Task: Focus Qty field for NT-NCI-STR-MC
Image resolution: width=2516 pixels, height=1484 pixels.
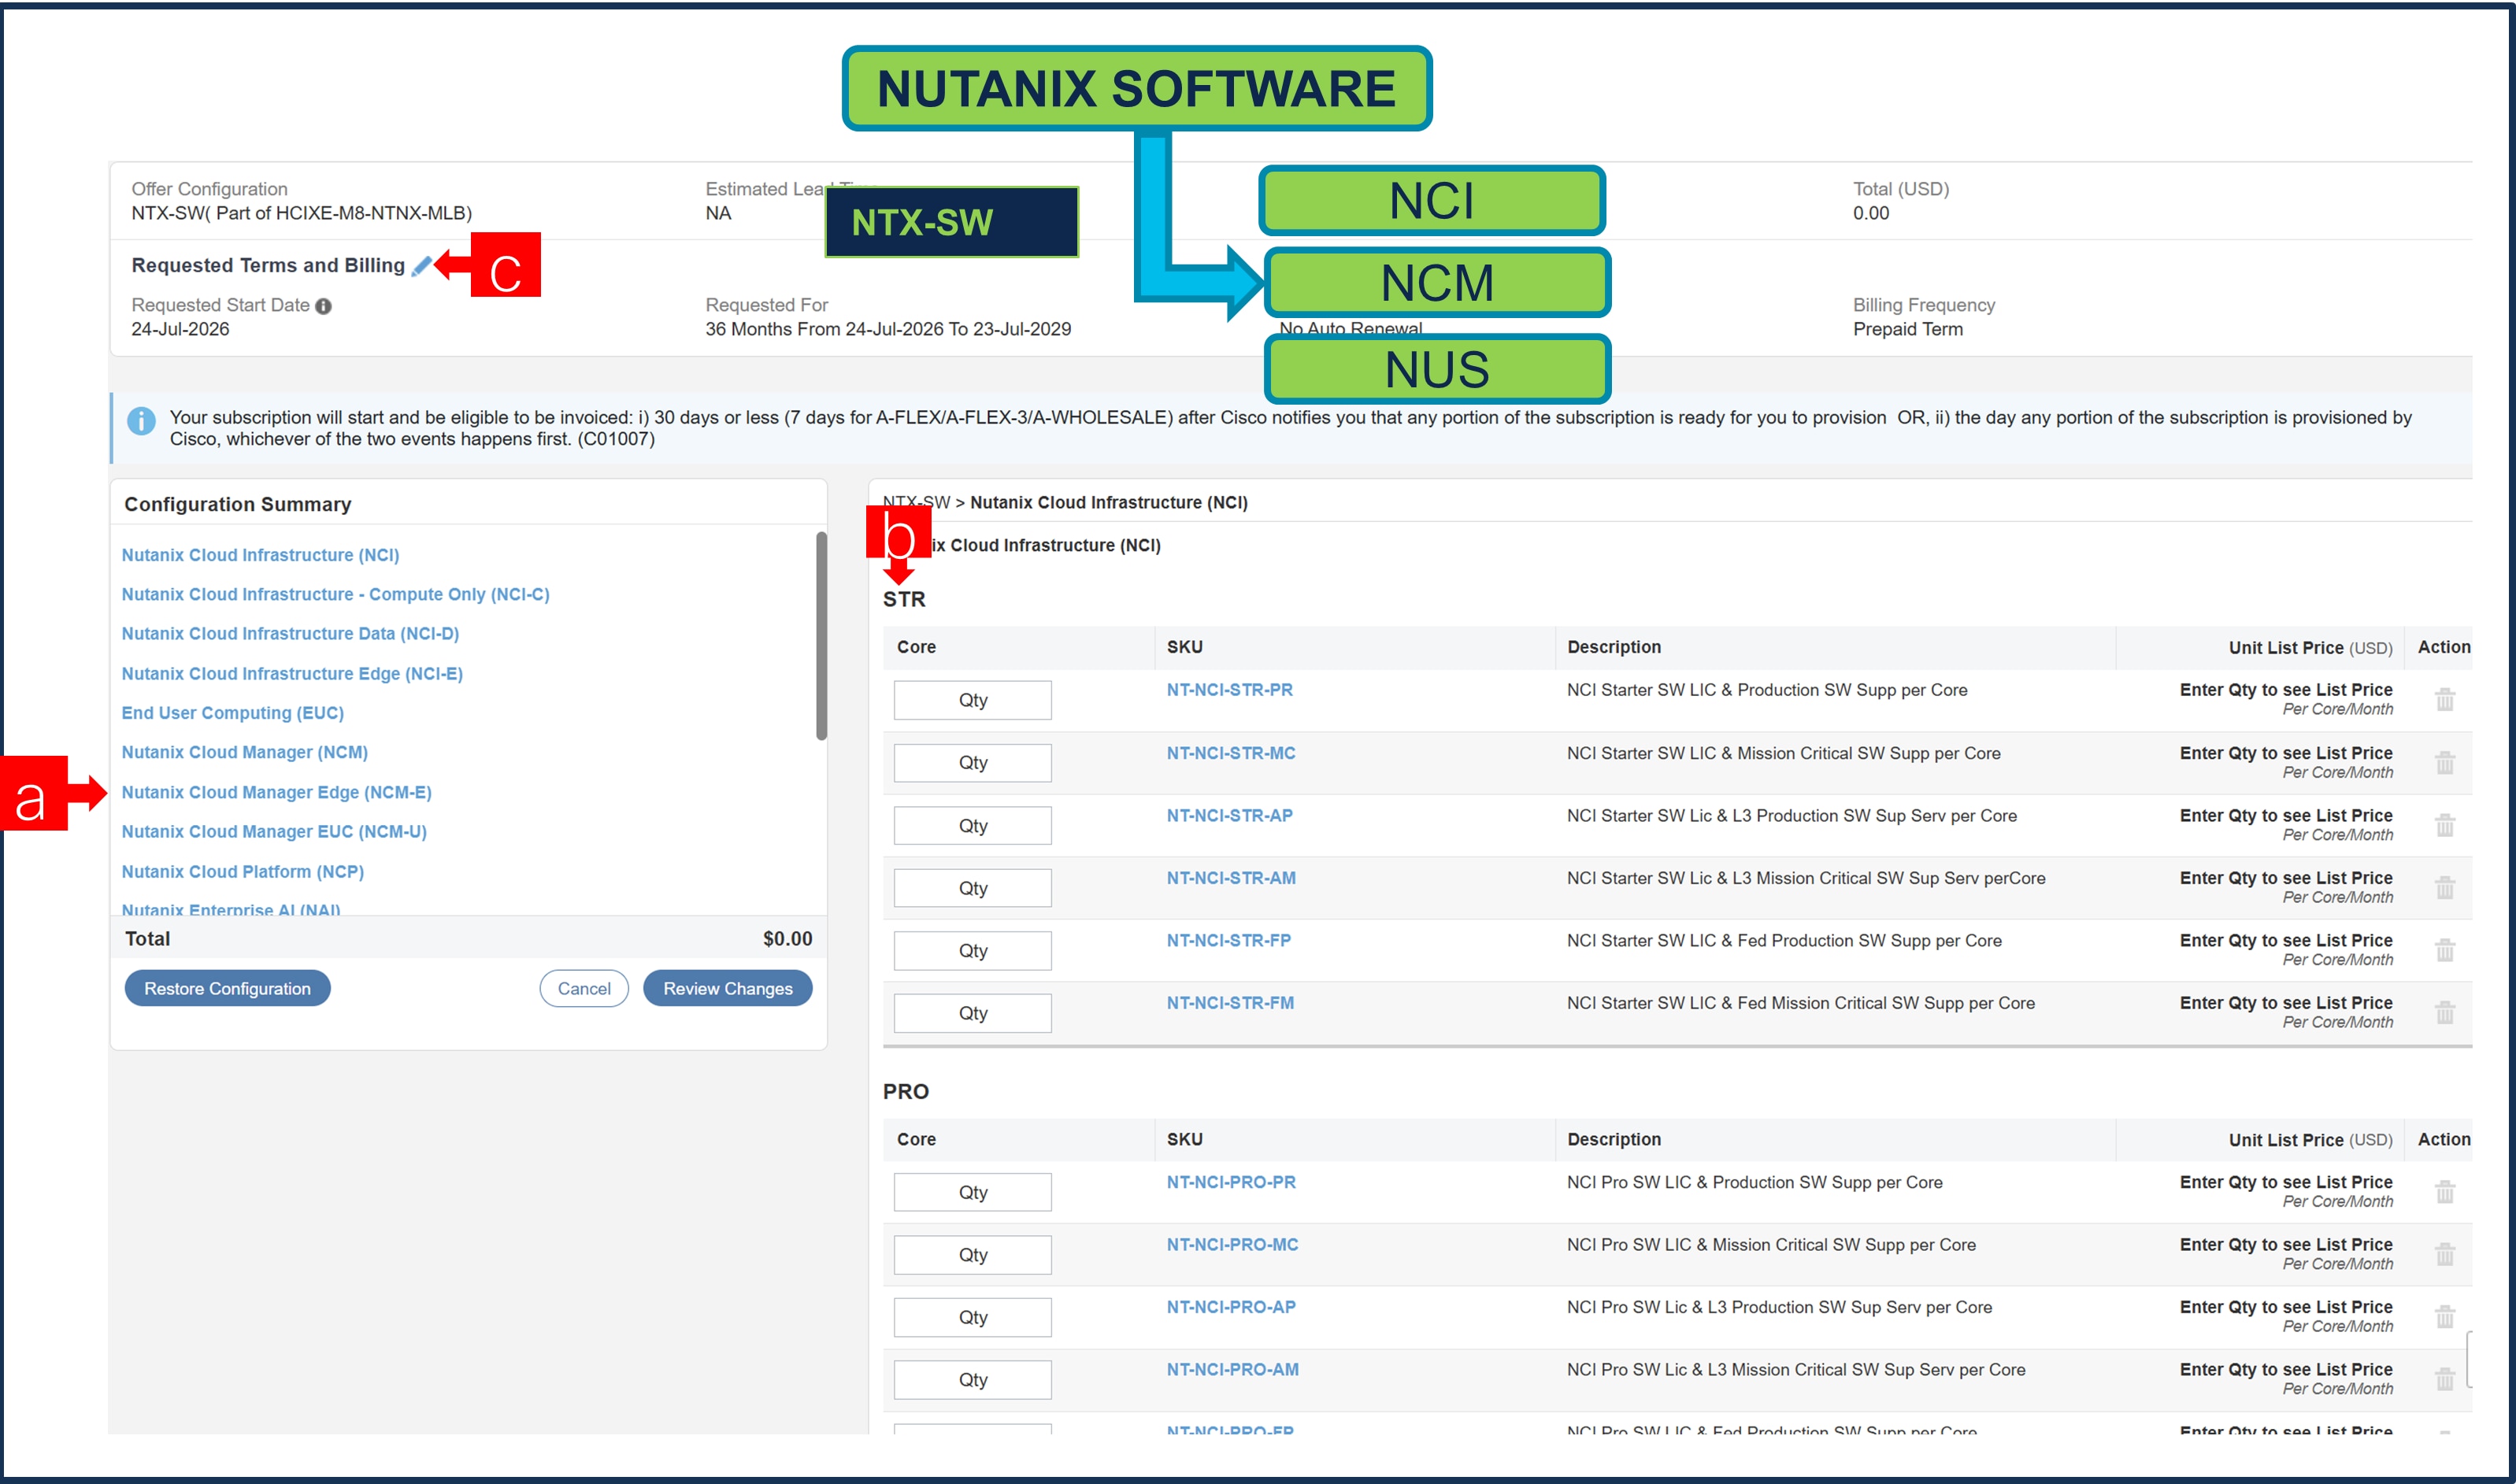Action: click(x=972, y=763)
